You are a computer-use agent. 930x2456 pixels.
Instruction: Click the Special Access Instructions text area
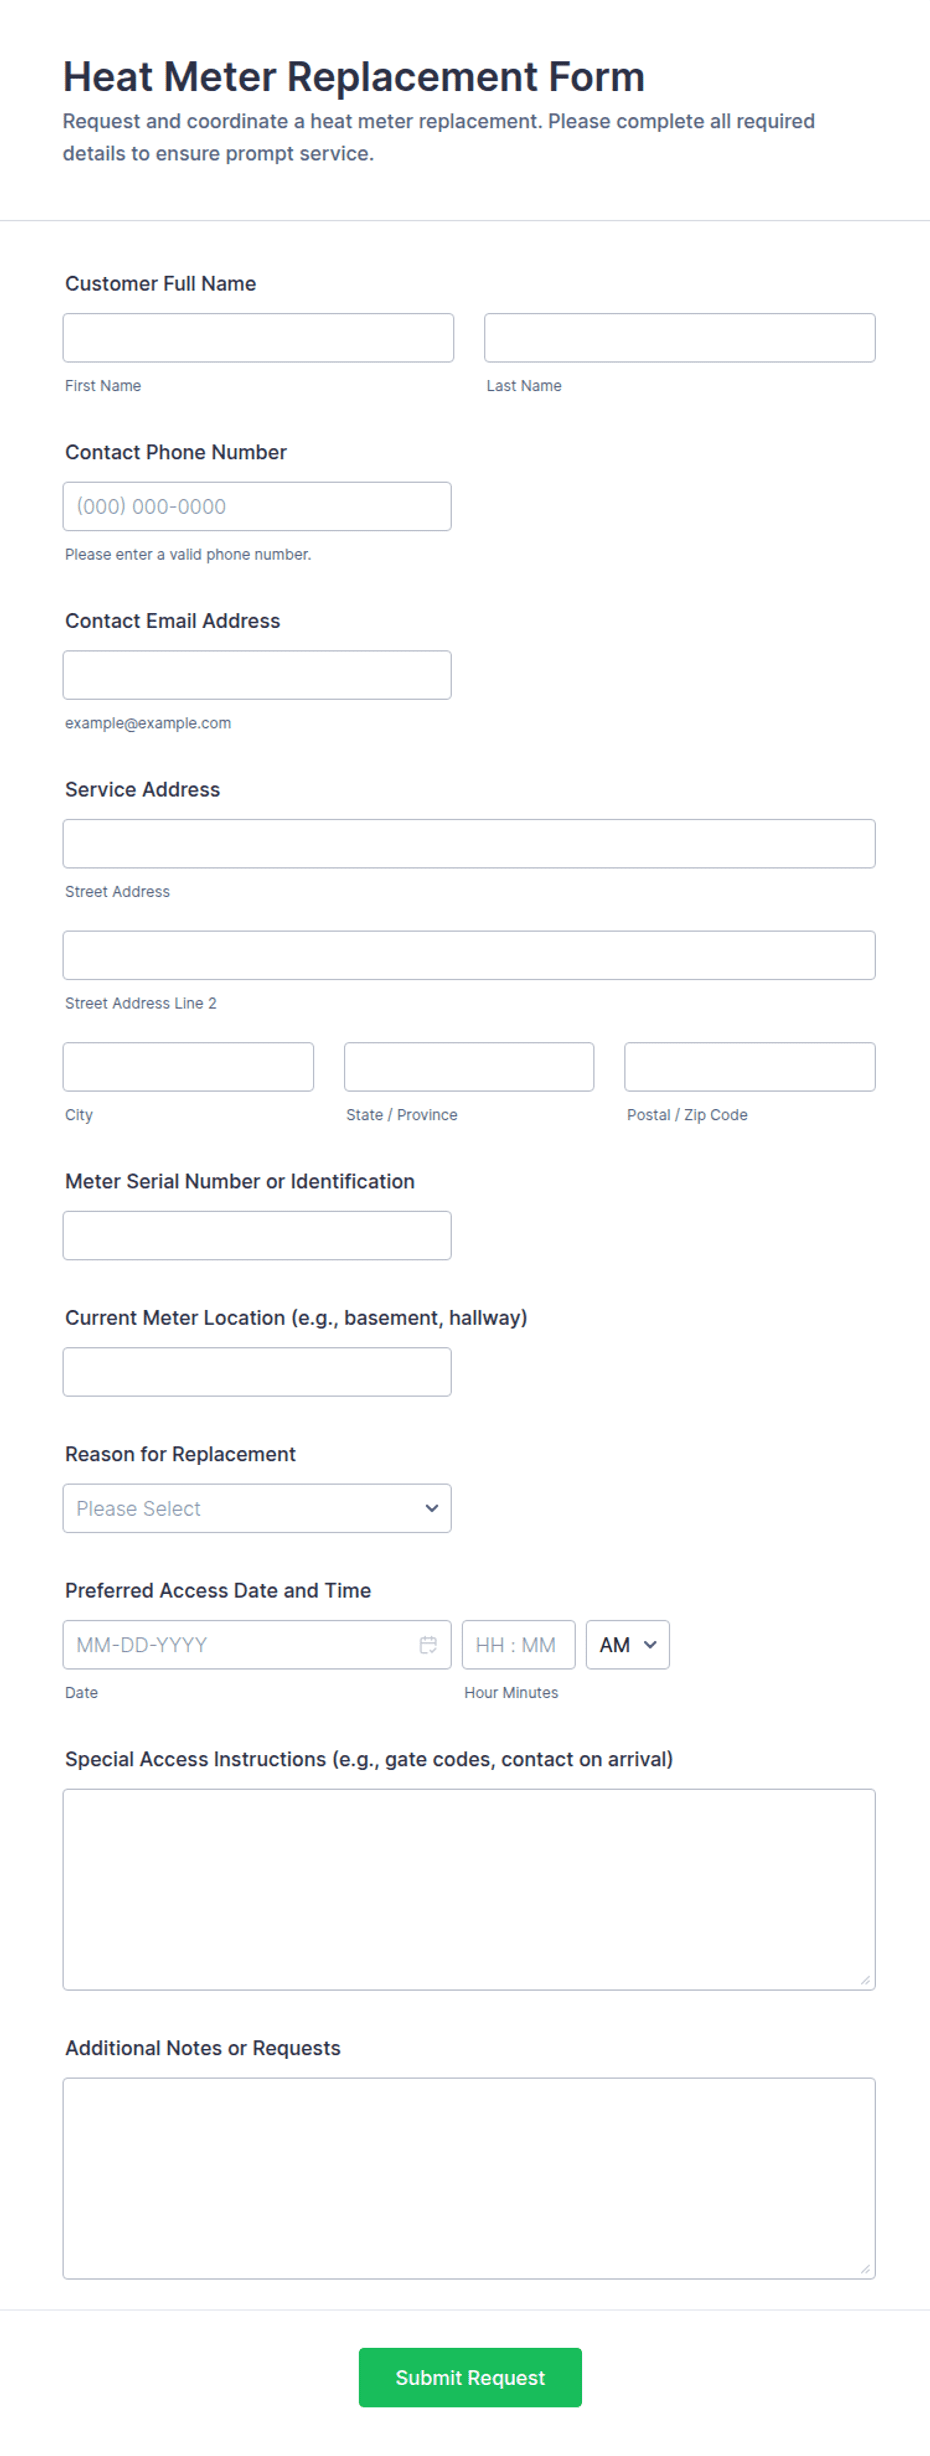coord(469,1890)
